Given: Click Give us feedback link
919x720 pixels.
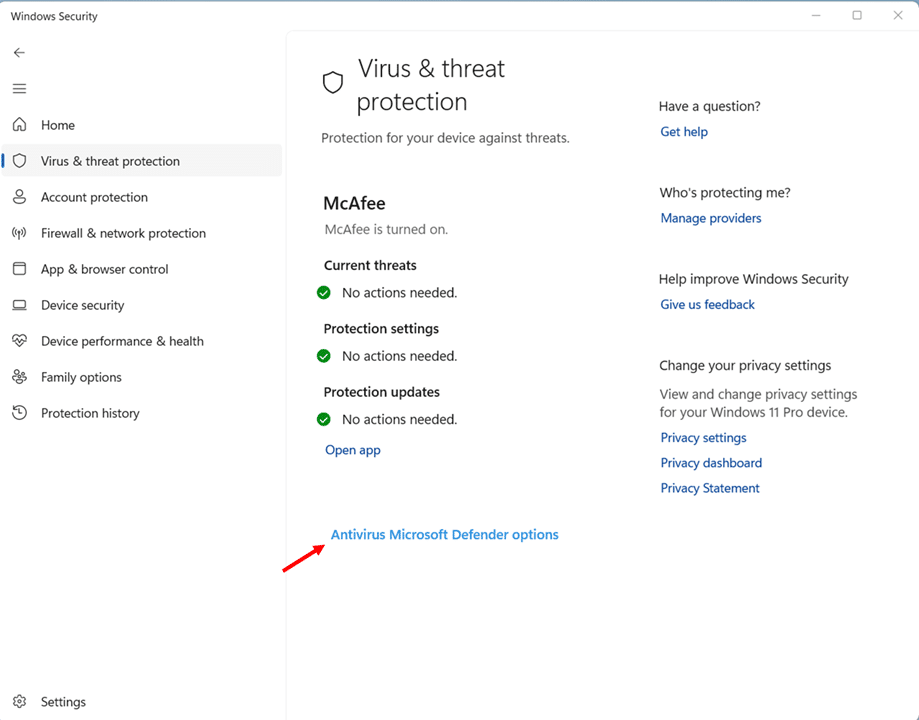Looking at the screenshot, I should [707, 305].
